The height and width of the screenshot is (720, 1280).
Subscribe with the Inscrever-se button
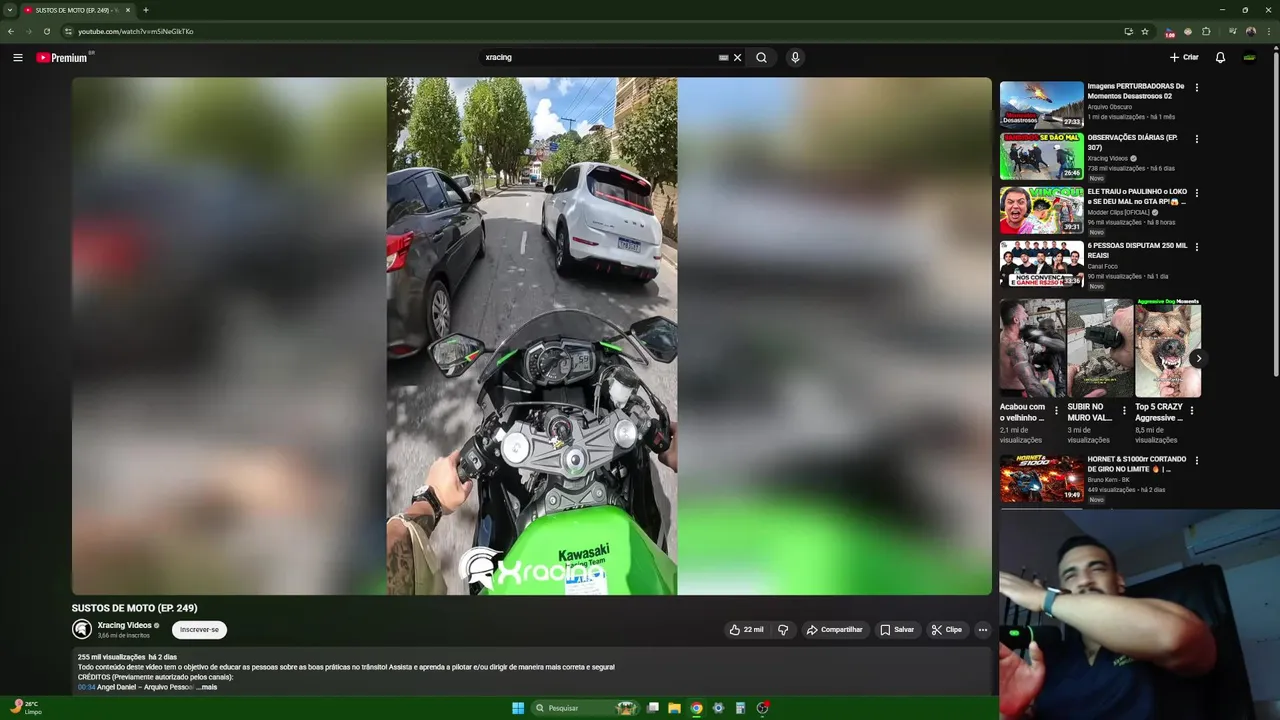tap(199, 630)
